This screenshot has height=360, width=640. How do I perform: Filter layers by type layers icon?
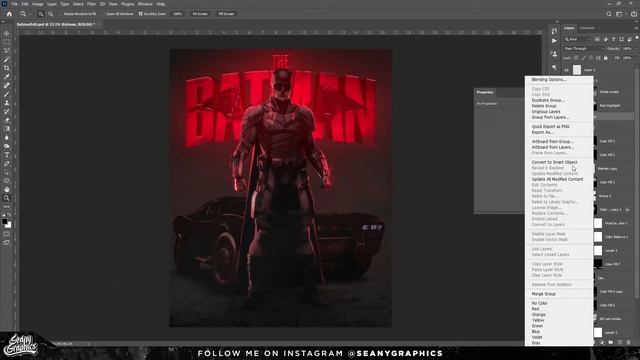pyautogui.click(x=613, y=39)
